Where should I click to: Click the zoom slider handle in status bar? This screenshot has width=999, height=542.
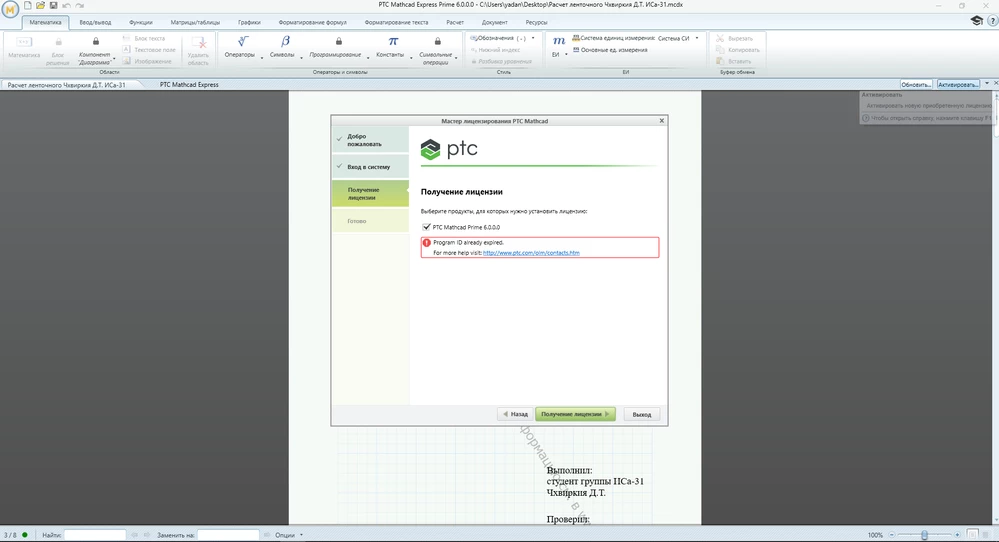(x=924, y=535)
